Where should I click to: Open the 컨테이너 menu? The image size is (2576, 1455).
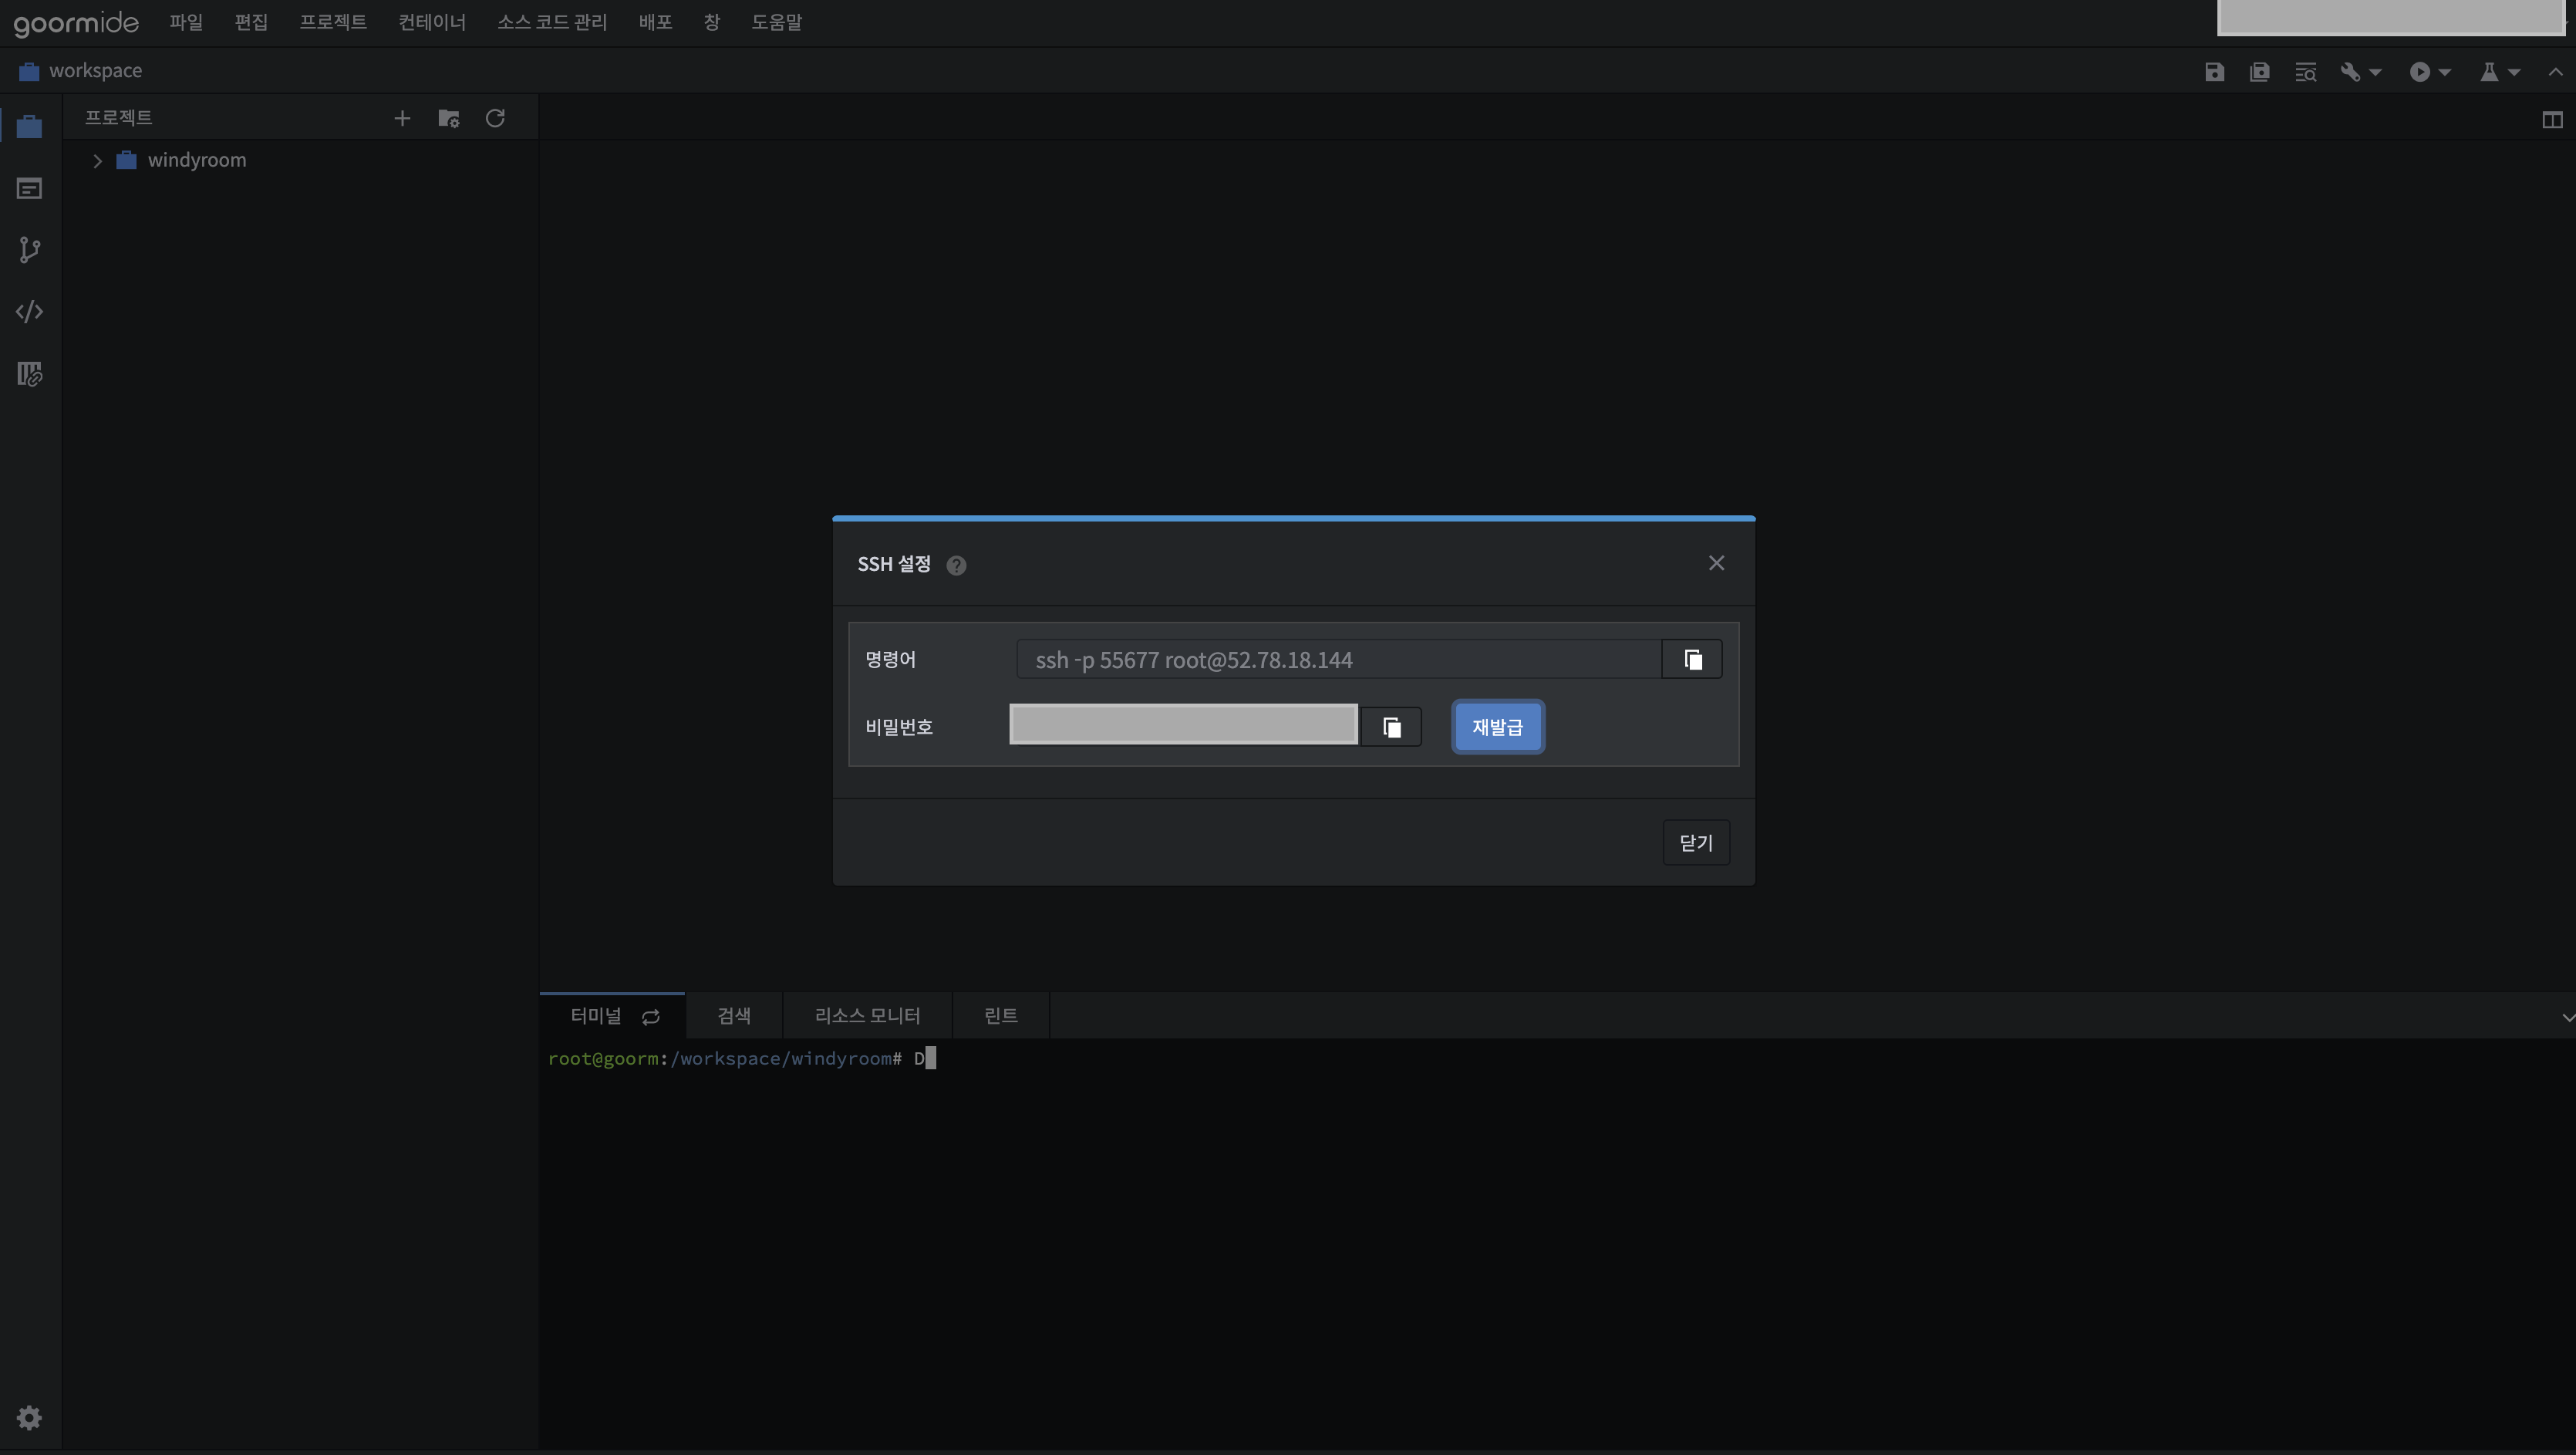432,22
